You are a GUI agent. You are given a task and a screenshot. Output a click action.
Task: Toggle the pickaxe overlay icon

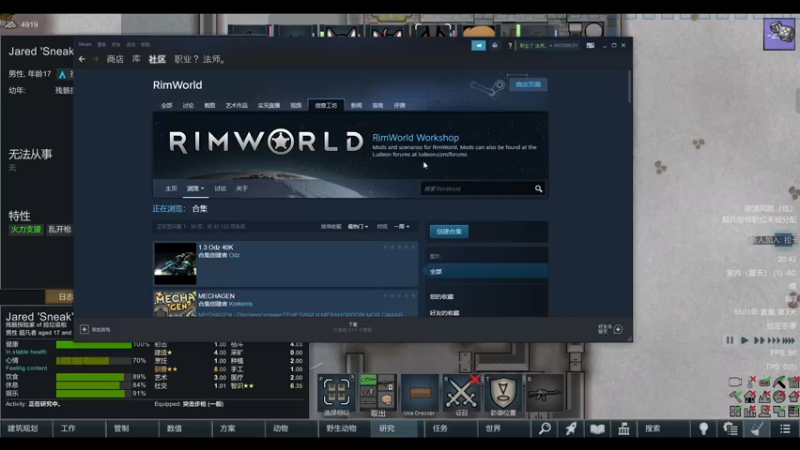(779, 382)
